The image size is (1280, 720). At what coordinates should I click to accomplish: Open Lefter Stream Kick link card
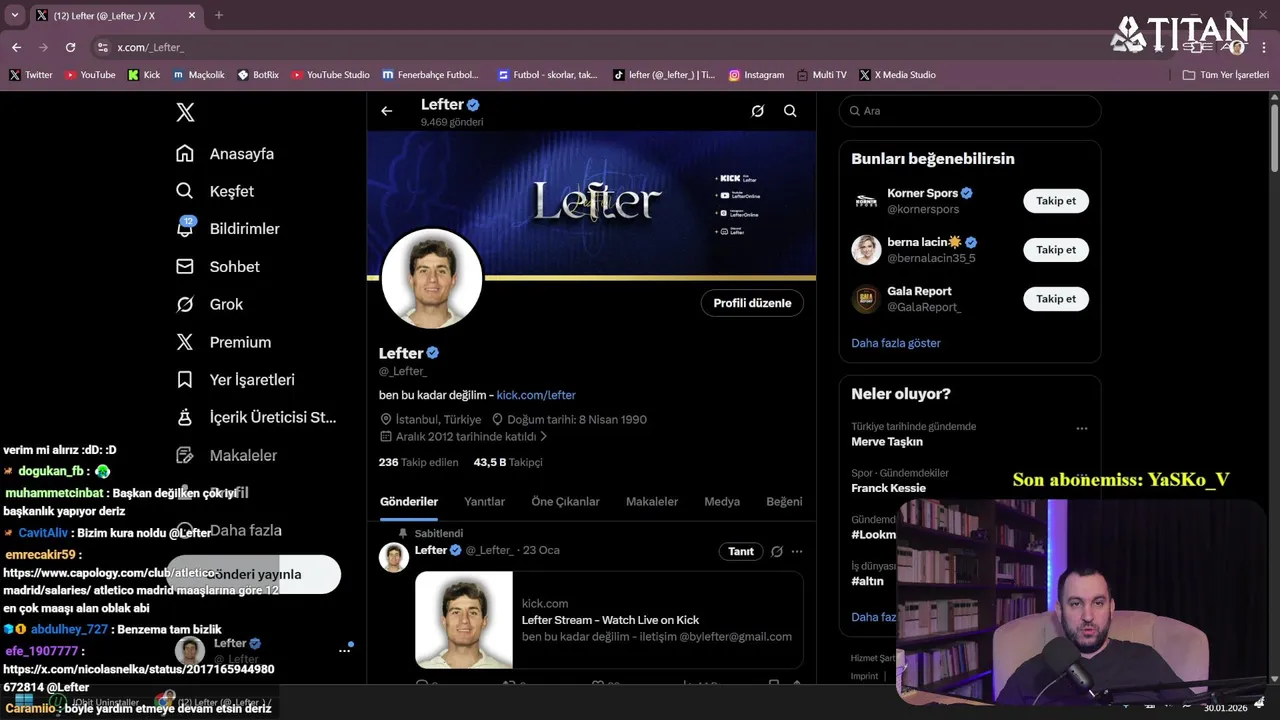click(x=609, y=620)
